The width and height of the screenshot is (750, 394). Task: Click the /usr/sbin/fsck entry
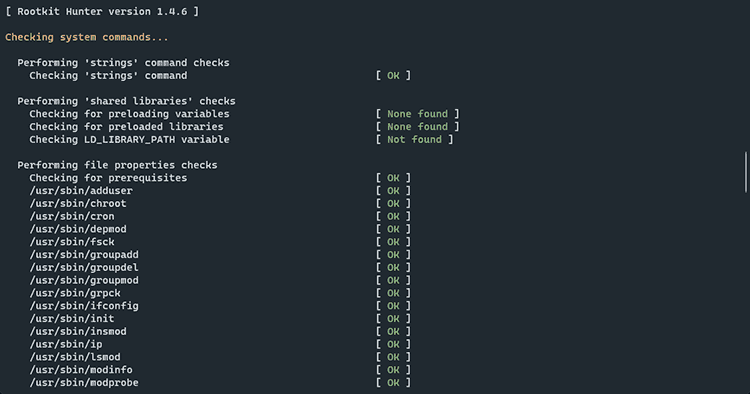(x=72, y=242)
